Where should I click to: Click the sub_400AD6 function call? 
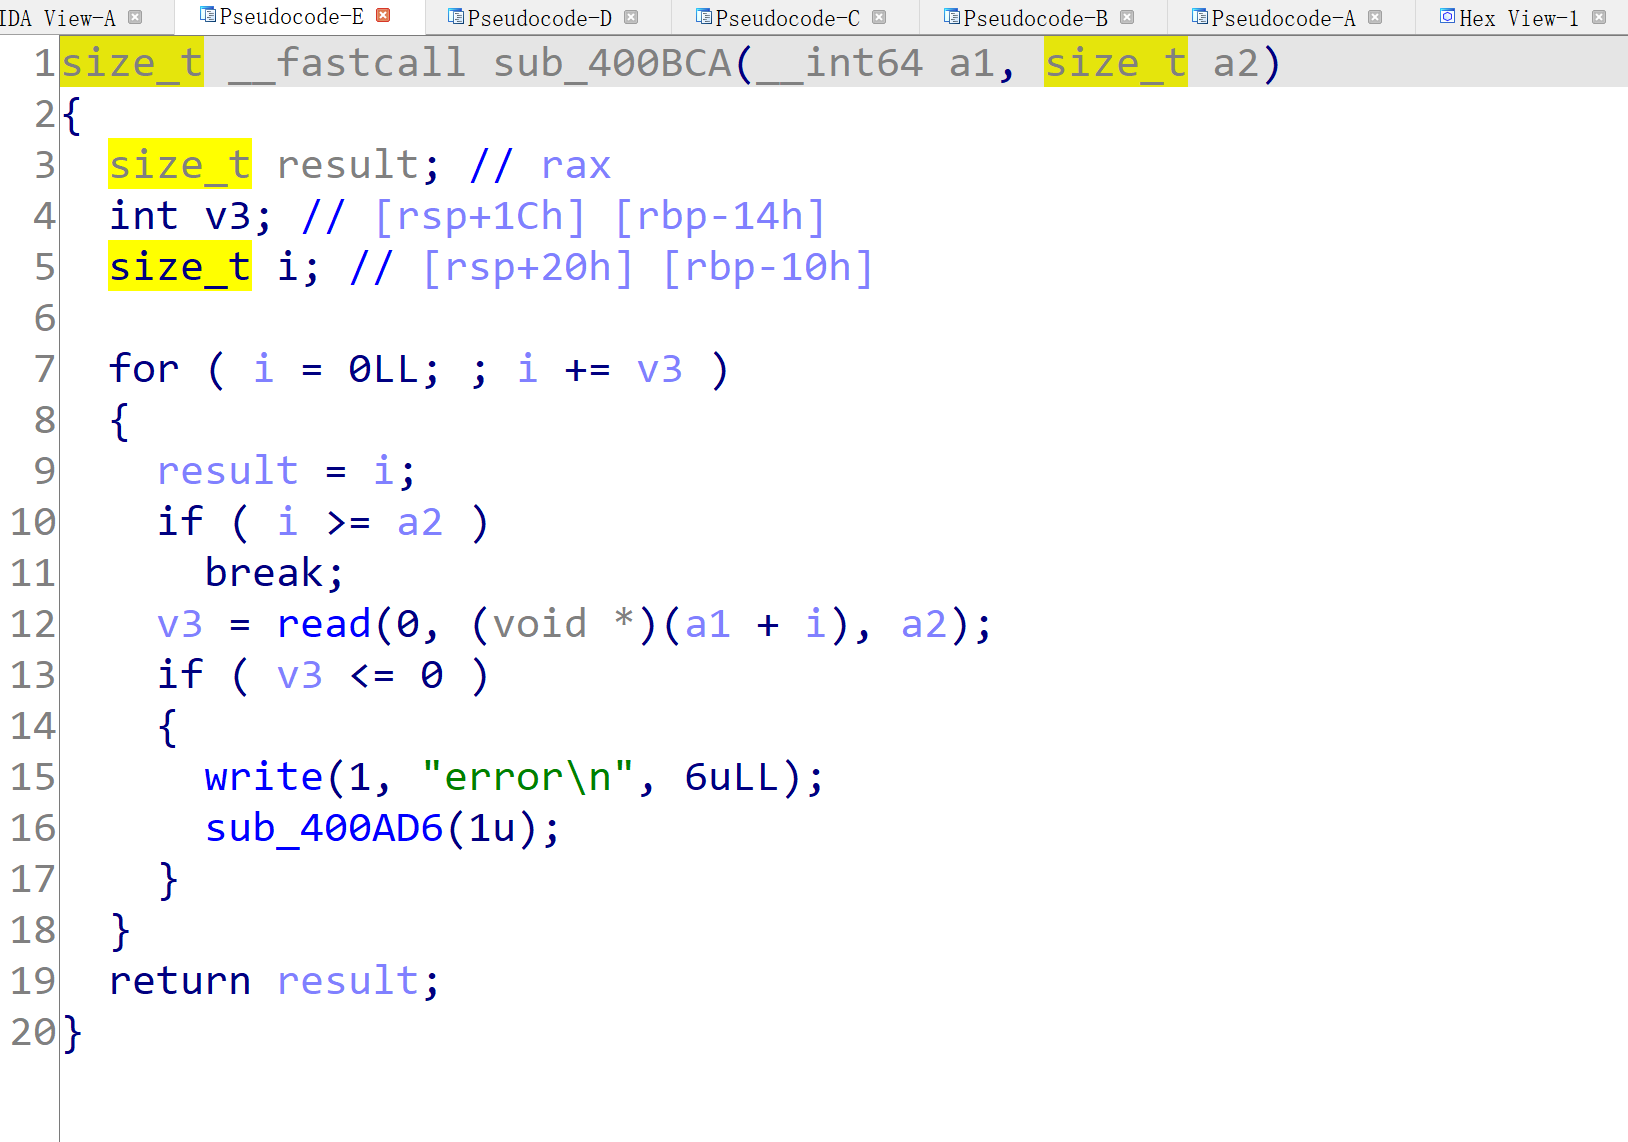tap(324, 827)
